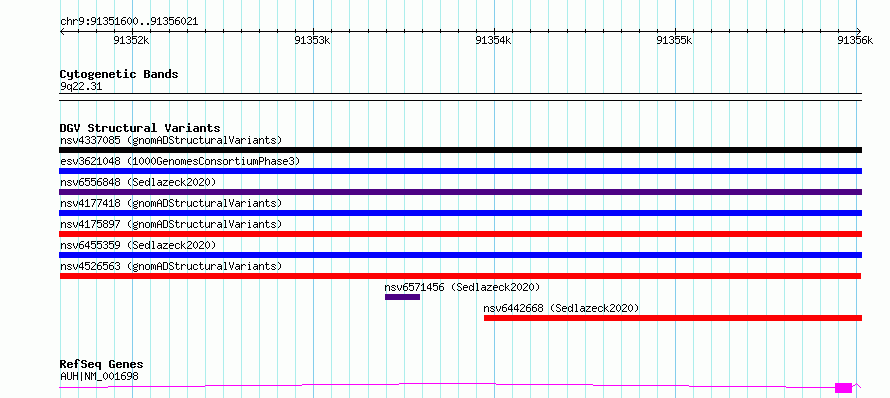Click nsv6571456 Sedlazeck2020 label

[x=462, y=287]
